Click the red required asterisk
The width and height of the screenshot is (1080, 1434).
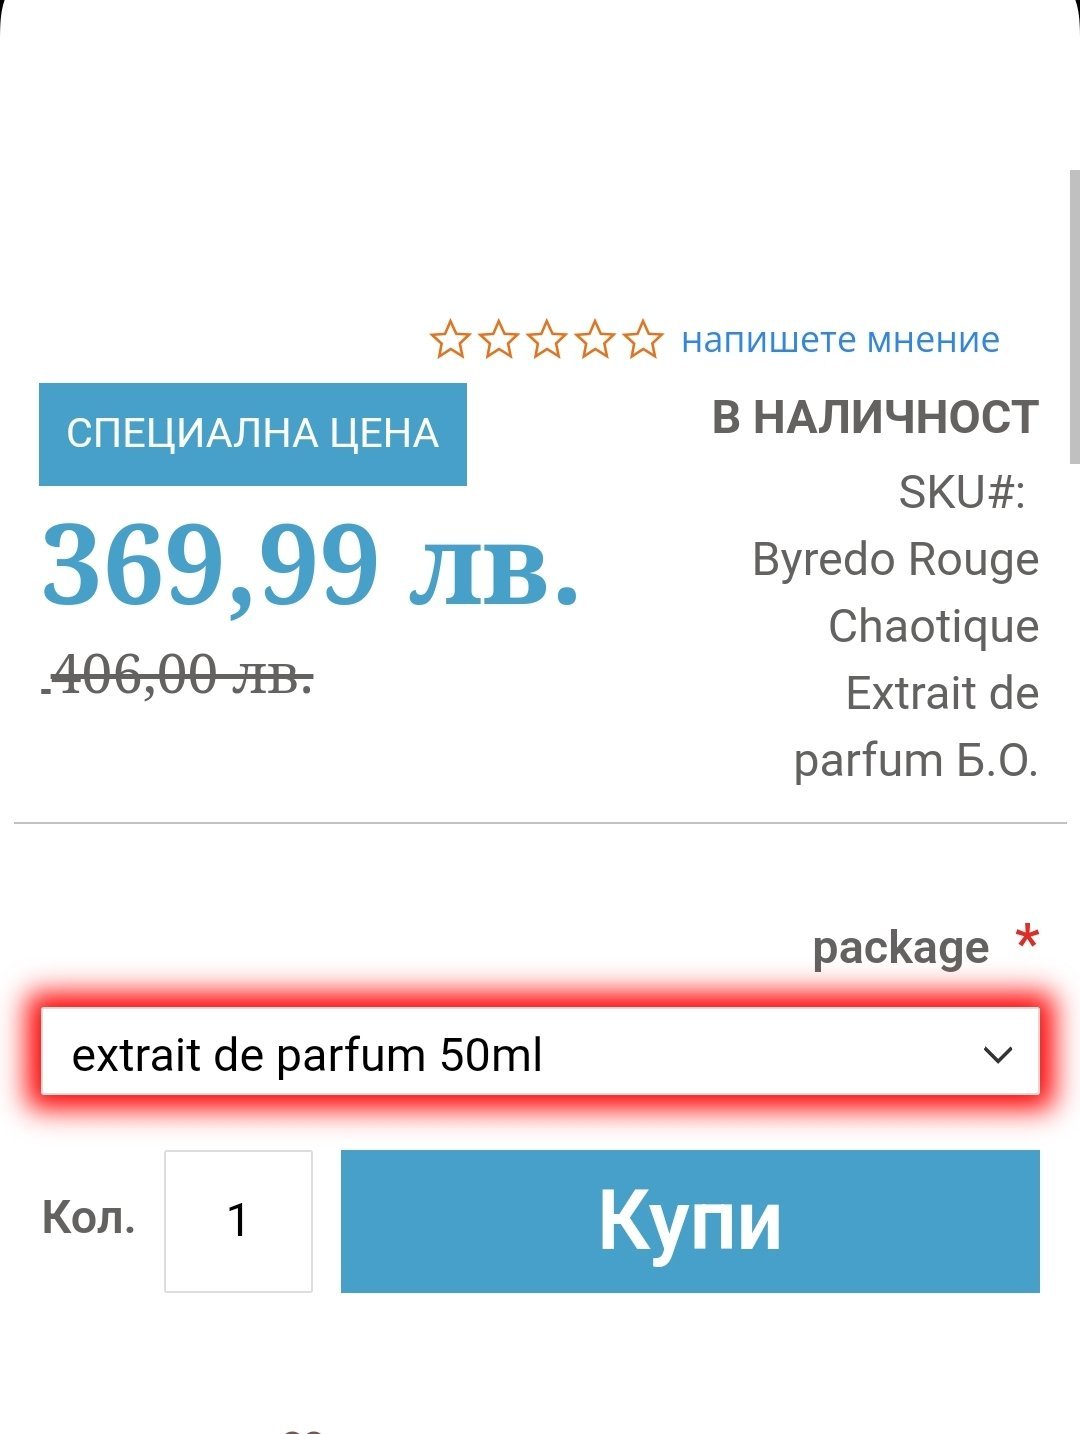tap(1027, 940)
